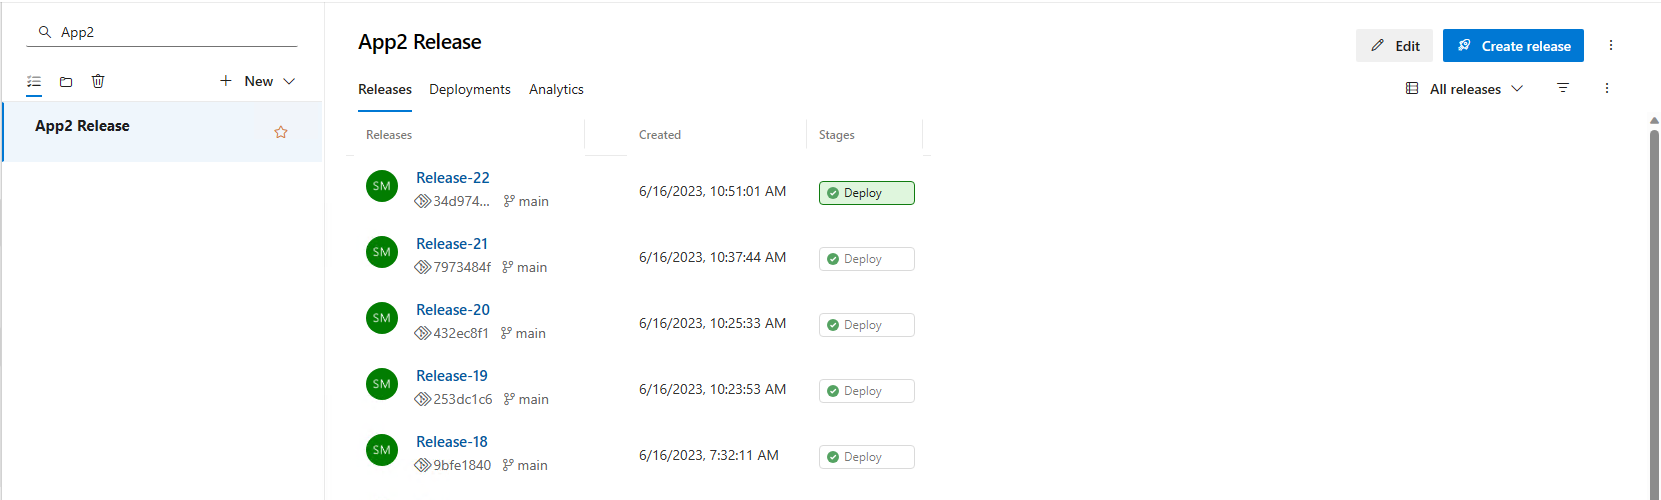Open the Release-20 link
Image resolution: width=1661 pixels, height=500 pixels.
(453, 310)
